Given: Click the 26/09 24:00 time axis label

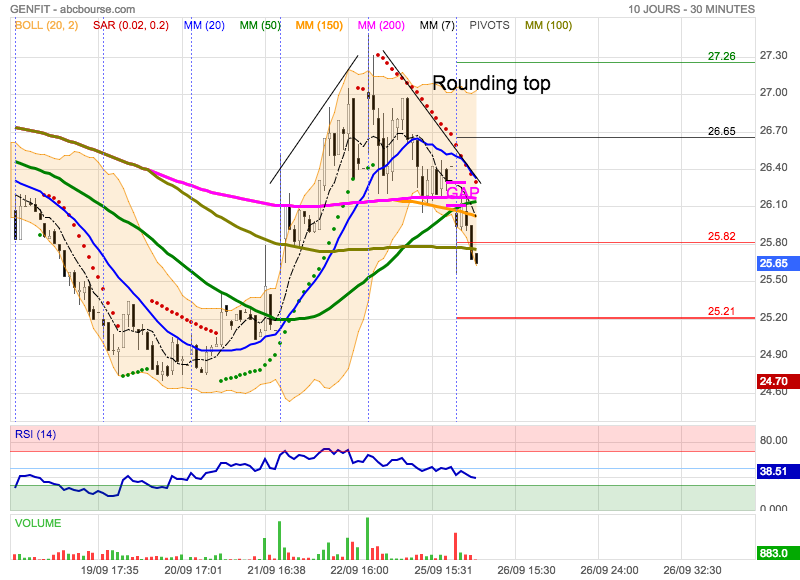Looking at the screenshot, I should [x=609, y=570].
